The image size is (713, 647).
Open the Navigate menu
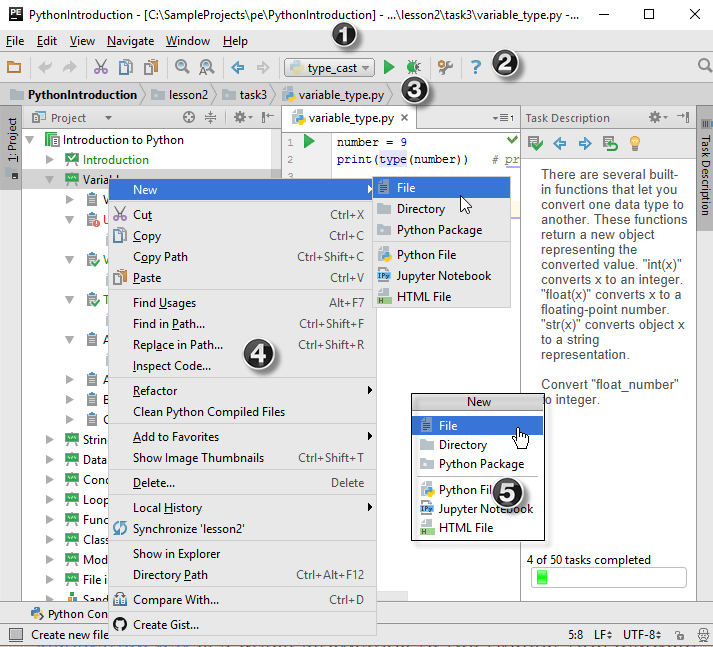coord(131,41)
